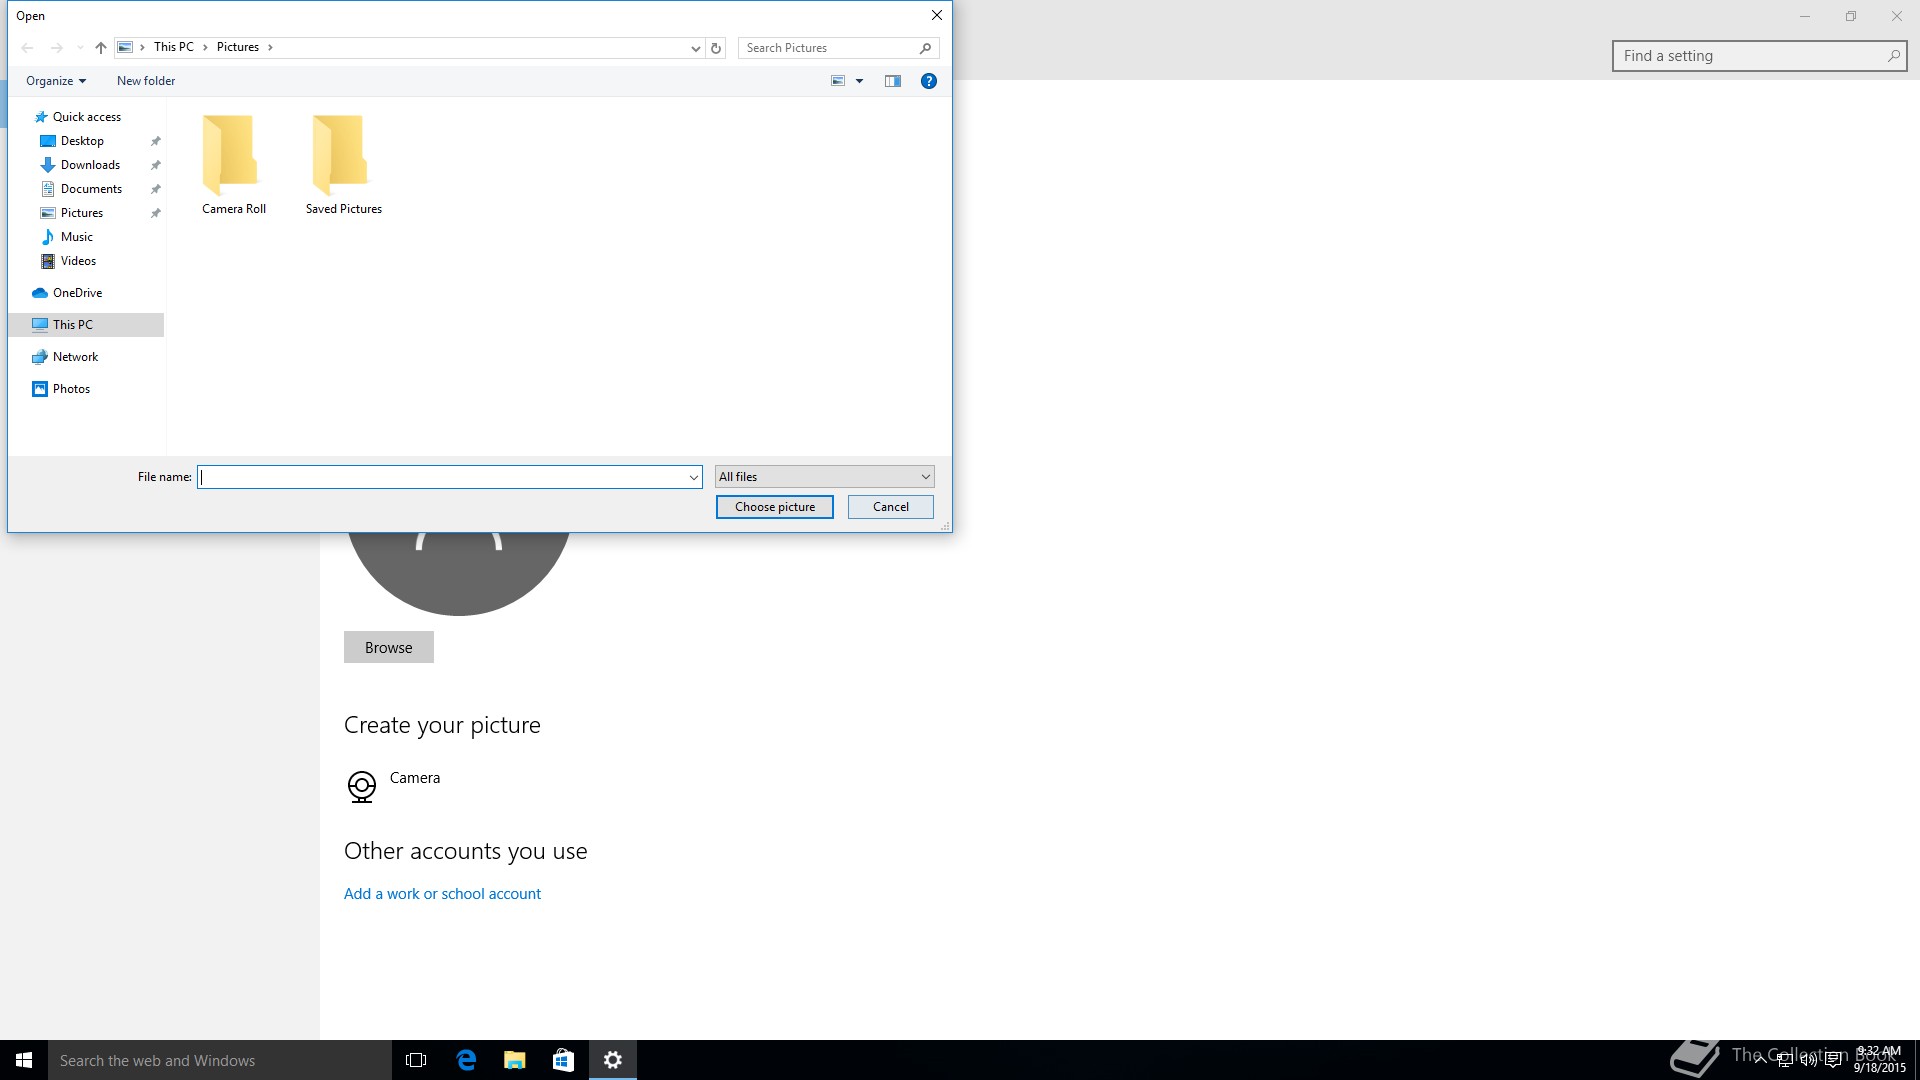Select OneDrive in the navigation pane
The height and width of the screenshot is (1080, 1920).
click(77, 293)
